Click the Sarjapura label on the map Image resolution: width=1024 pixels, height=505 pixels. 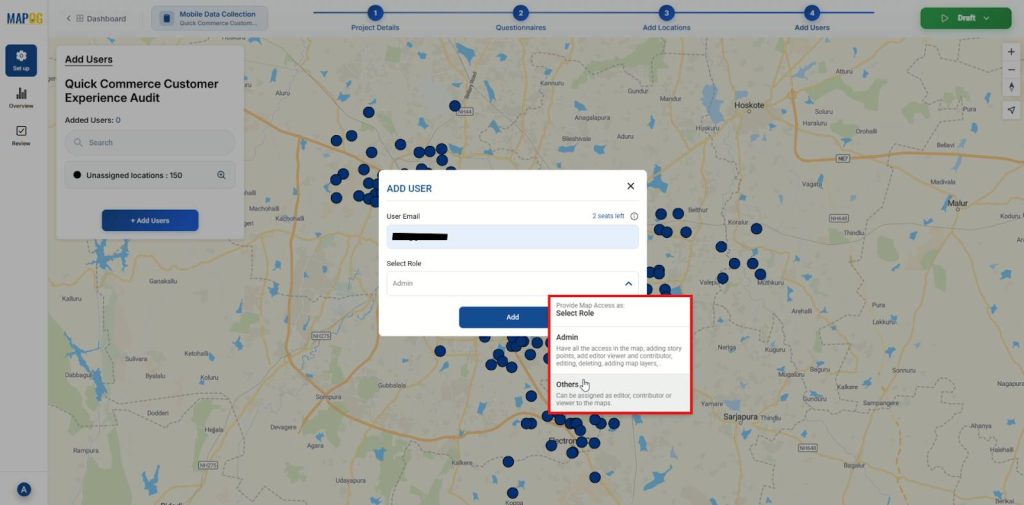[743, 415]
